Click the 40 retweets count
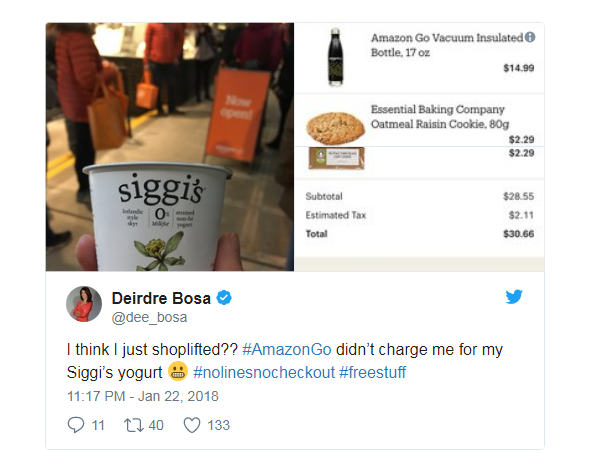This screenshot has width=615, height=453. click(156, 425)
